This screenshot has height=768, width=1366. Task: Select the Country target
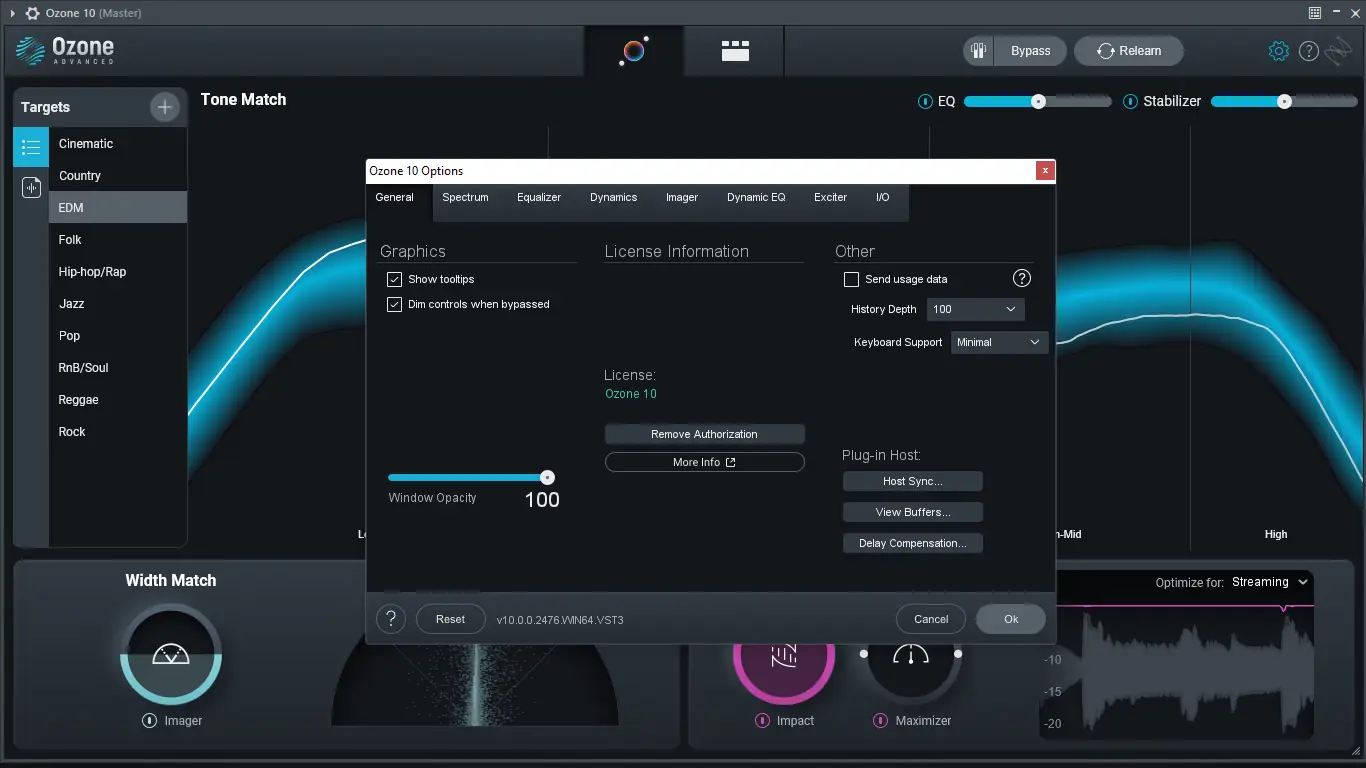118,175
